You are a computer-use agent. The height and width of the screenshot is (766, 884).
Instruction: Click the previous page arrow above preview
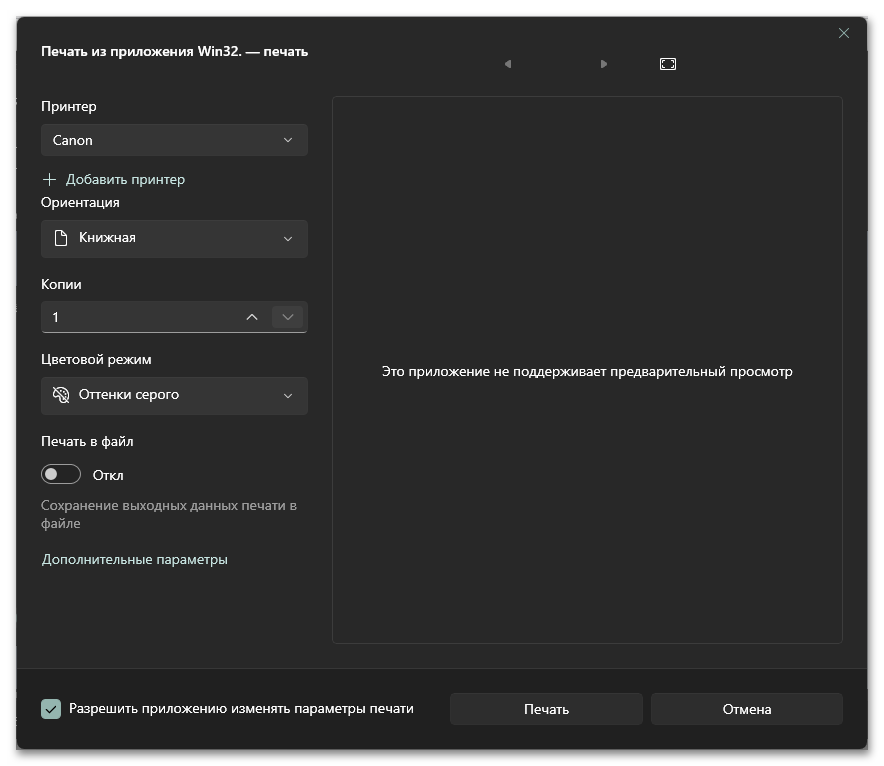pyautogui.click(x=508, y=64)
